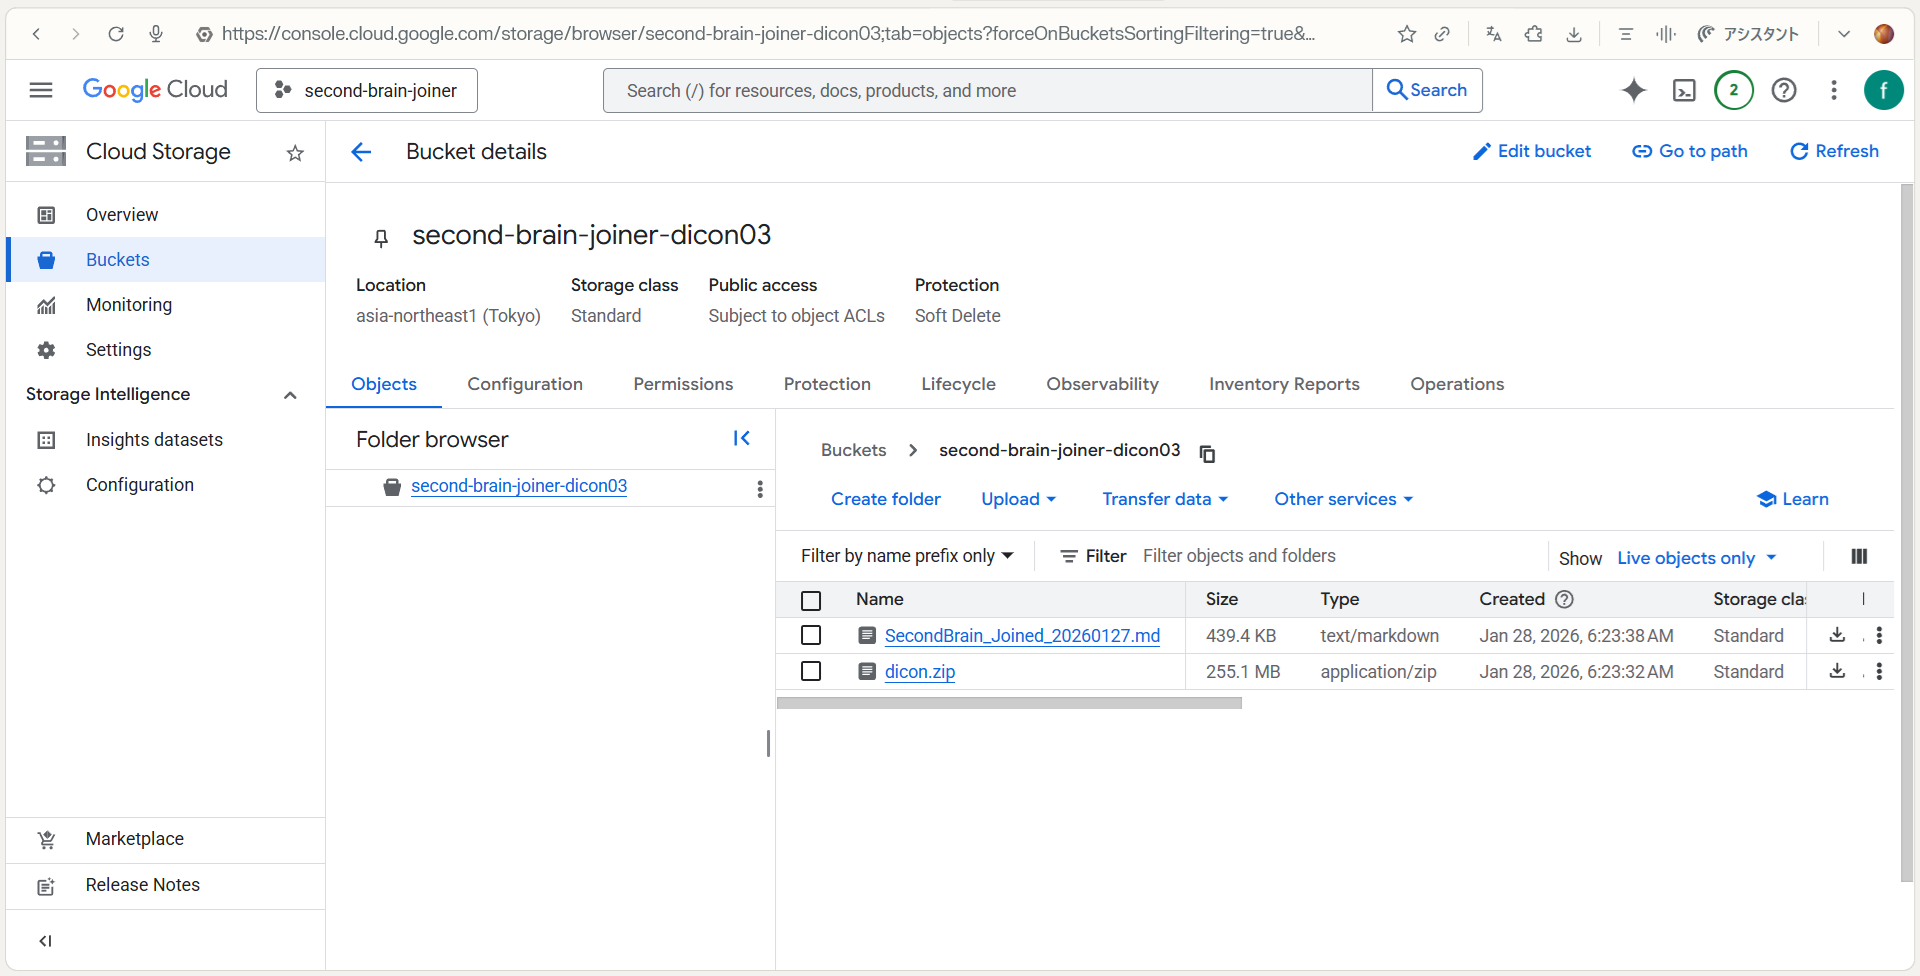
Task: Click the Edit bucket button
Action: click(x=1532, y=151)
